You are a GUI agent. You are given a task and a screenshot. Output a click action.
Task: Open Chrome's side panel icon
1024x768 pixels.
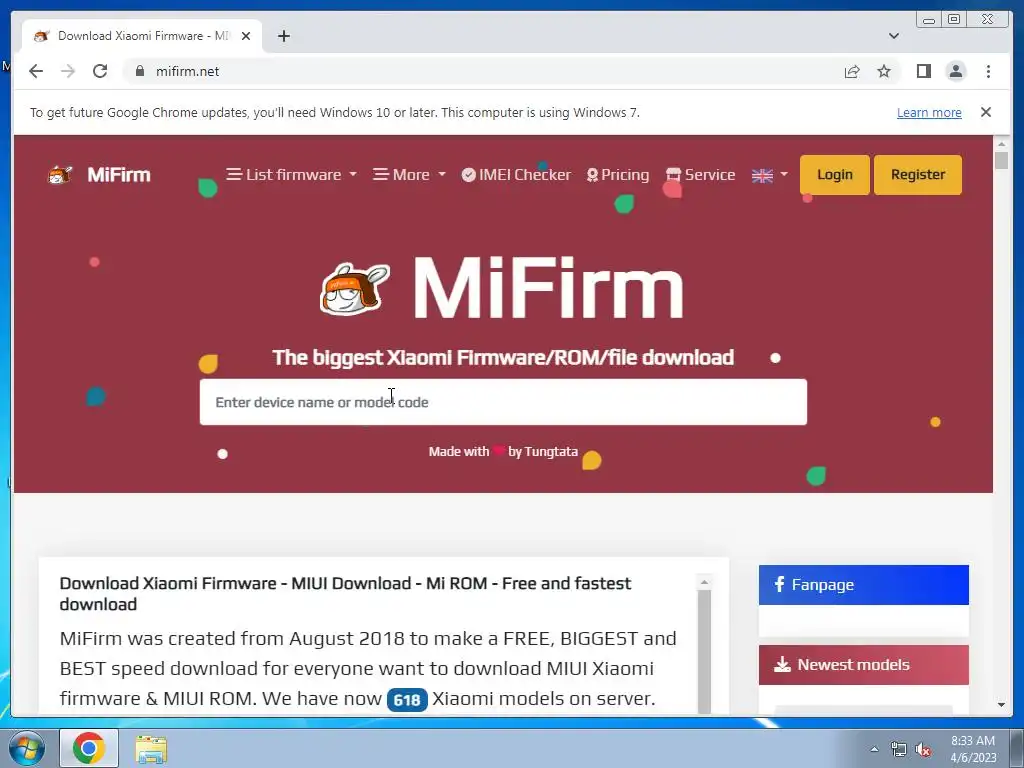pyautogui.click(x=923, y=71)
